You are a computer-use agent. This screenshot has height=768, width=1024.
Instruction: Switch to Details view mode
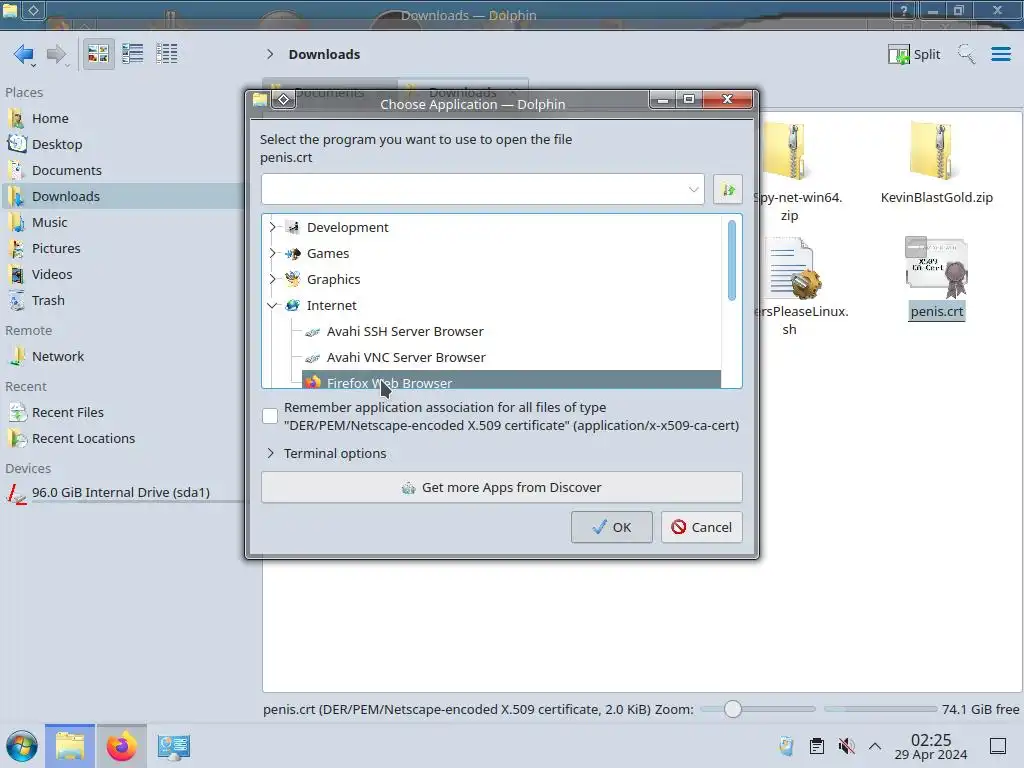point(167,54)
